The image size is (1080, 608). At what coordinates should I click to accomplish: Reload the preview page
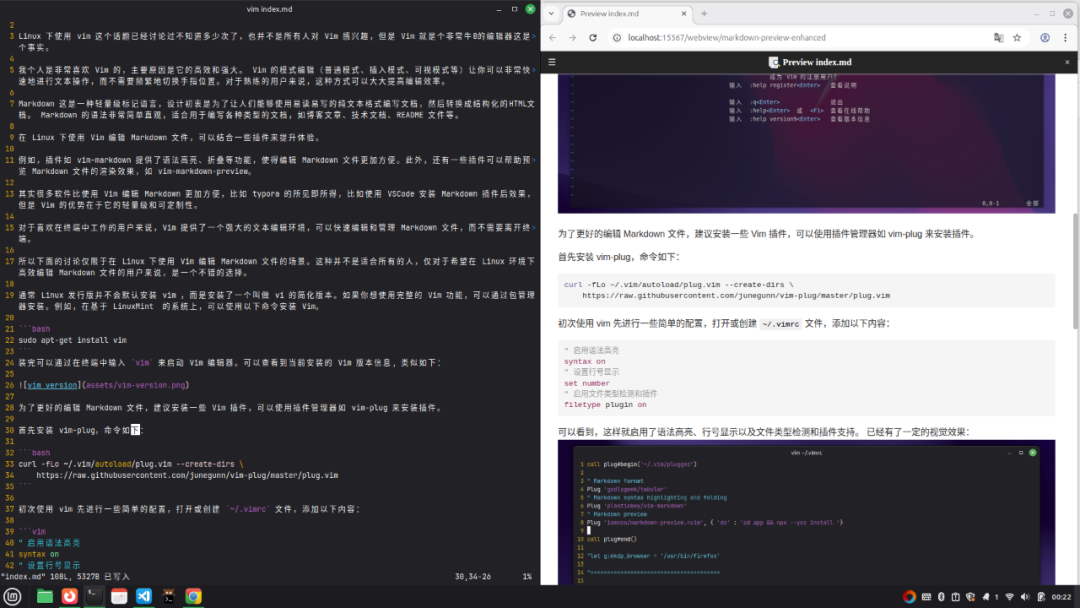pos(593,38)
